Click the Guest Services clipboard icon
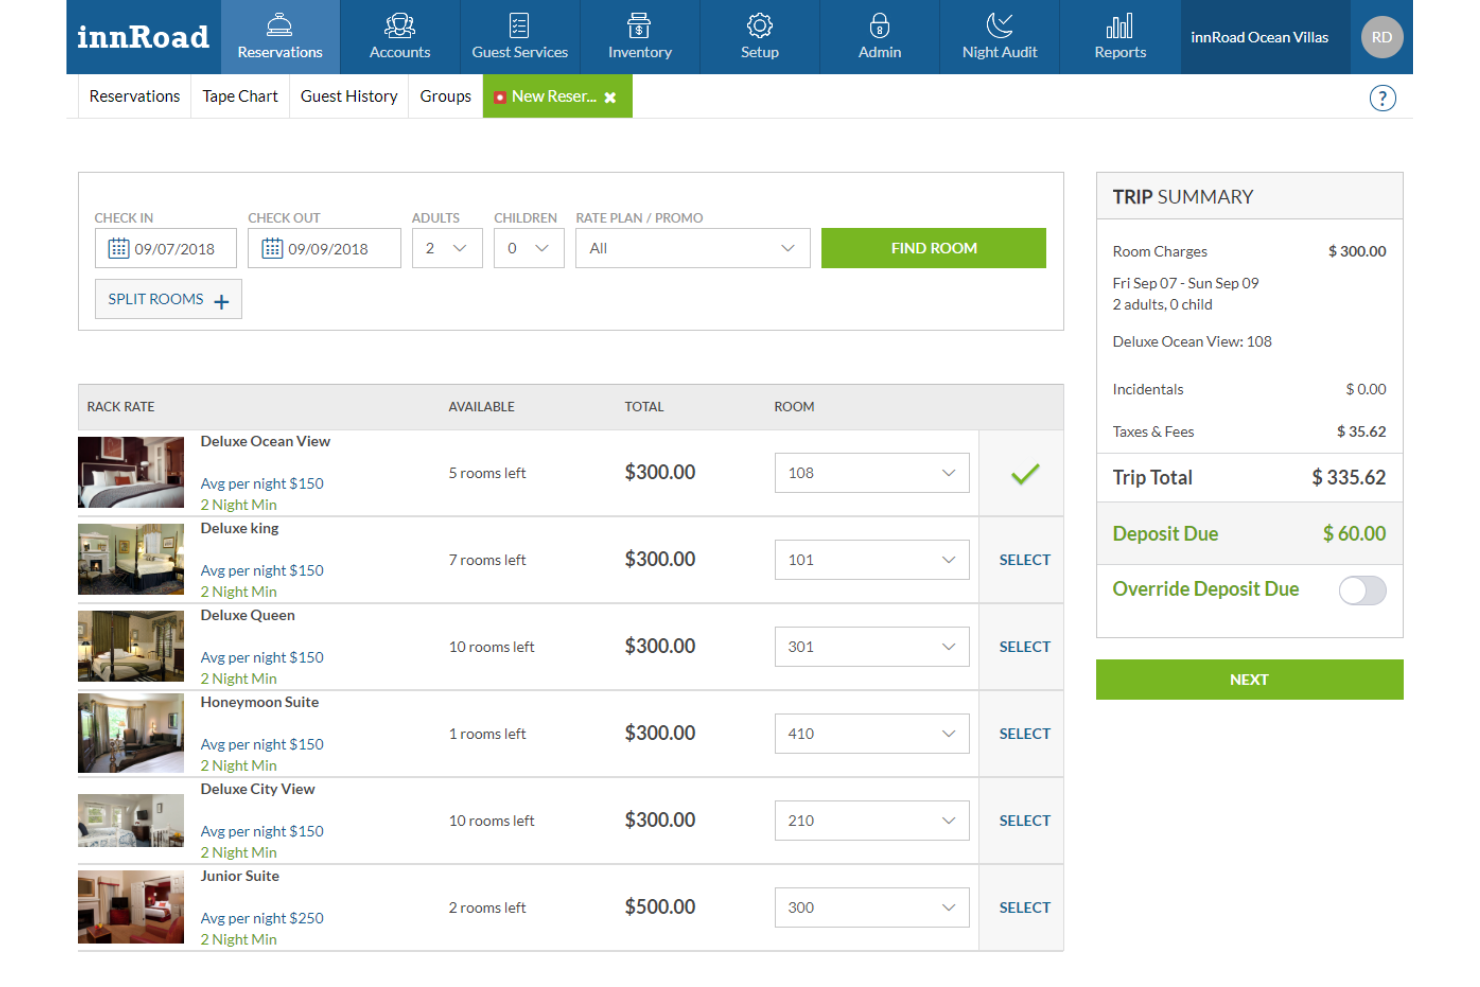This screenshot has height=987, width=1480. [519, 27]
